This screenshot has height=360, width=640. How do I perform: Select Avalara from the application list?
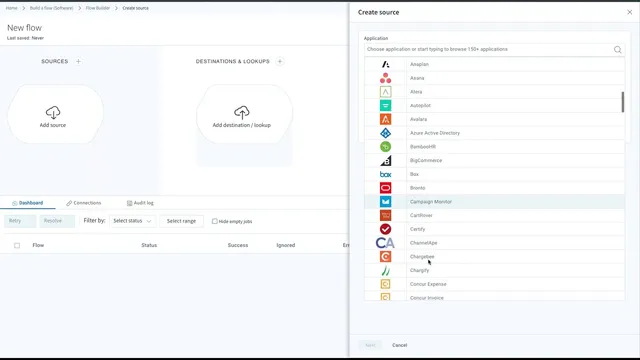[x=494, y=119]
